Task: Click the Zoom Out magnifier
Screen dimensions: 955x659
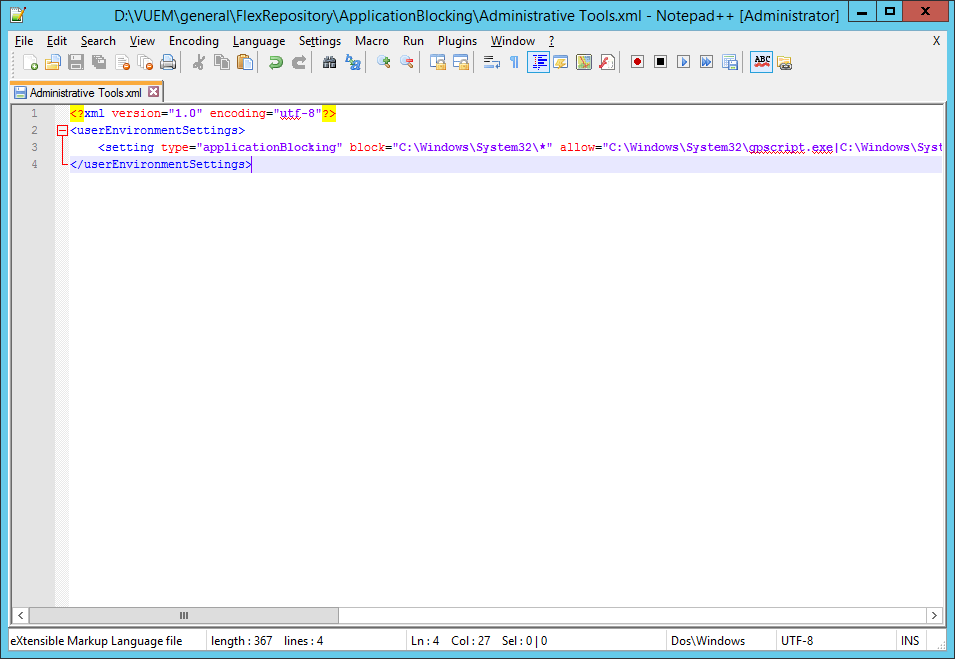Action: tap(406, 62)
